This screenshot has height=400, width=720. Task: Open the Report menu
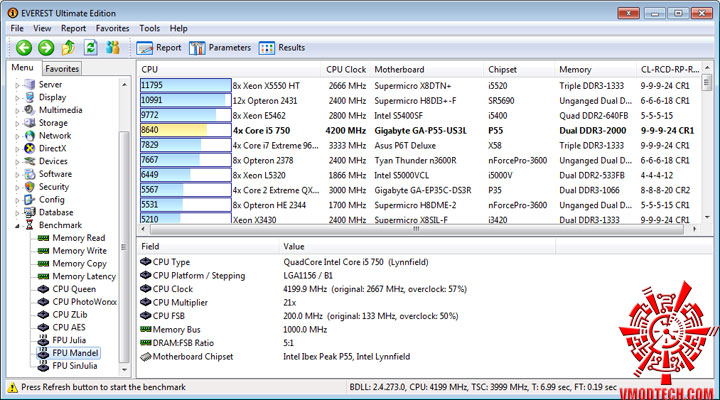[73, 28]
